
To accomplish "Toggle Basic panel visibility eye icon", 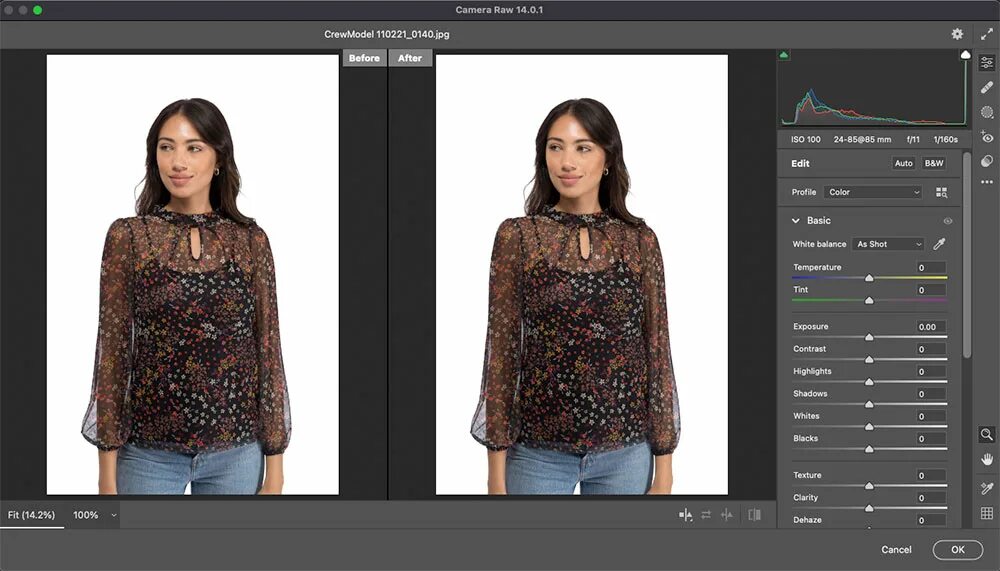I will (948, 221).
